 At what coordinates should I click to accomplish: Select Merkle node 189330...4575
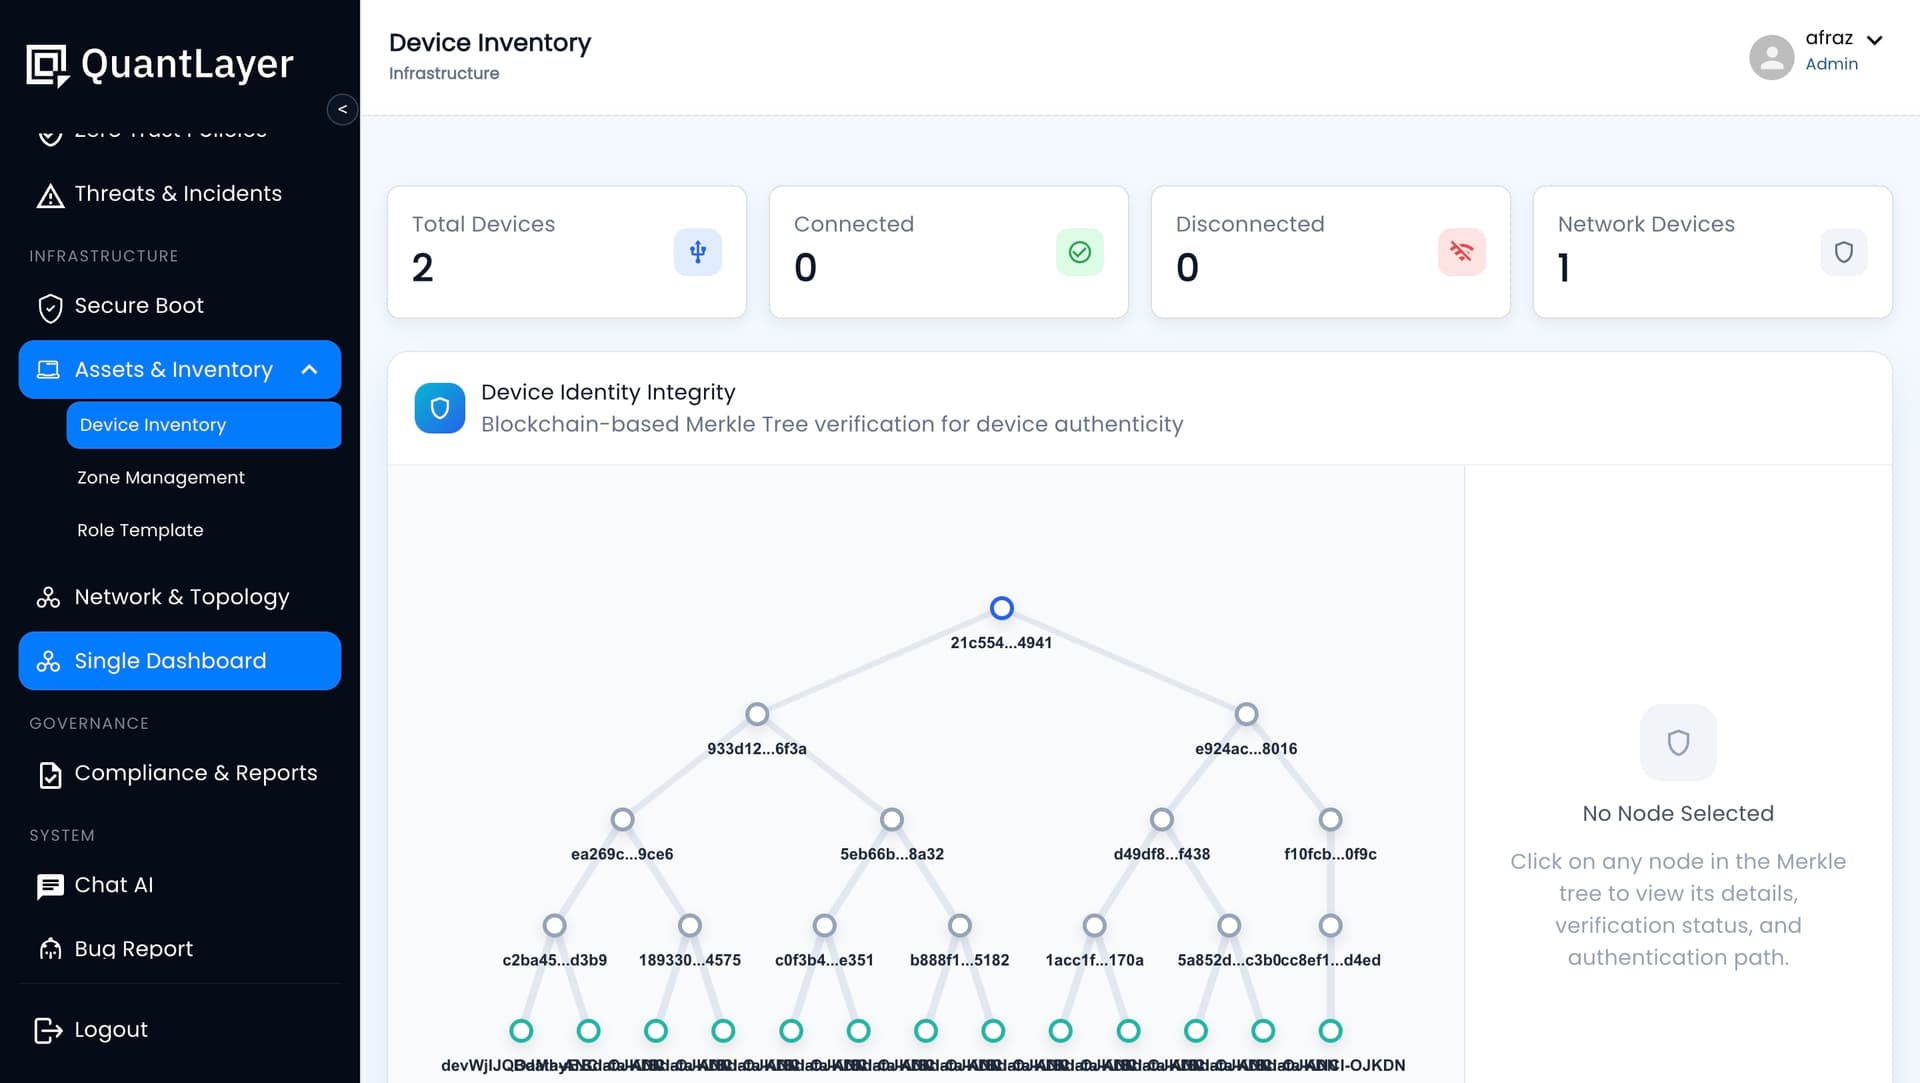689,925
